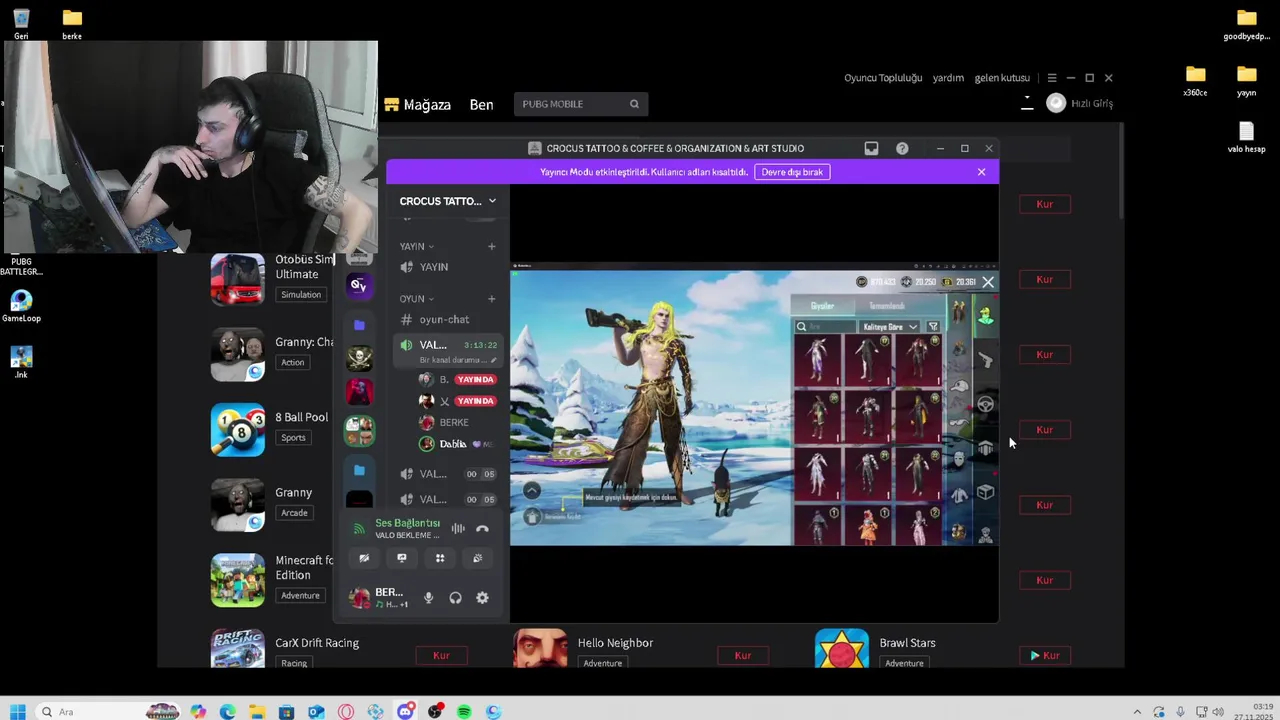Screen dimensions: 1280x720
Task: Install CarX Drift Racing with Kur
Action: pyautogui.click(x=441, y=656)
